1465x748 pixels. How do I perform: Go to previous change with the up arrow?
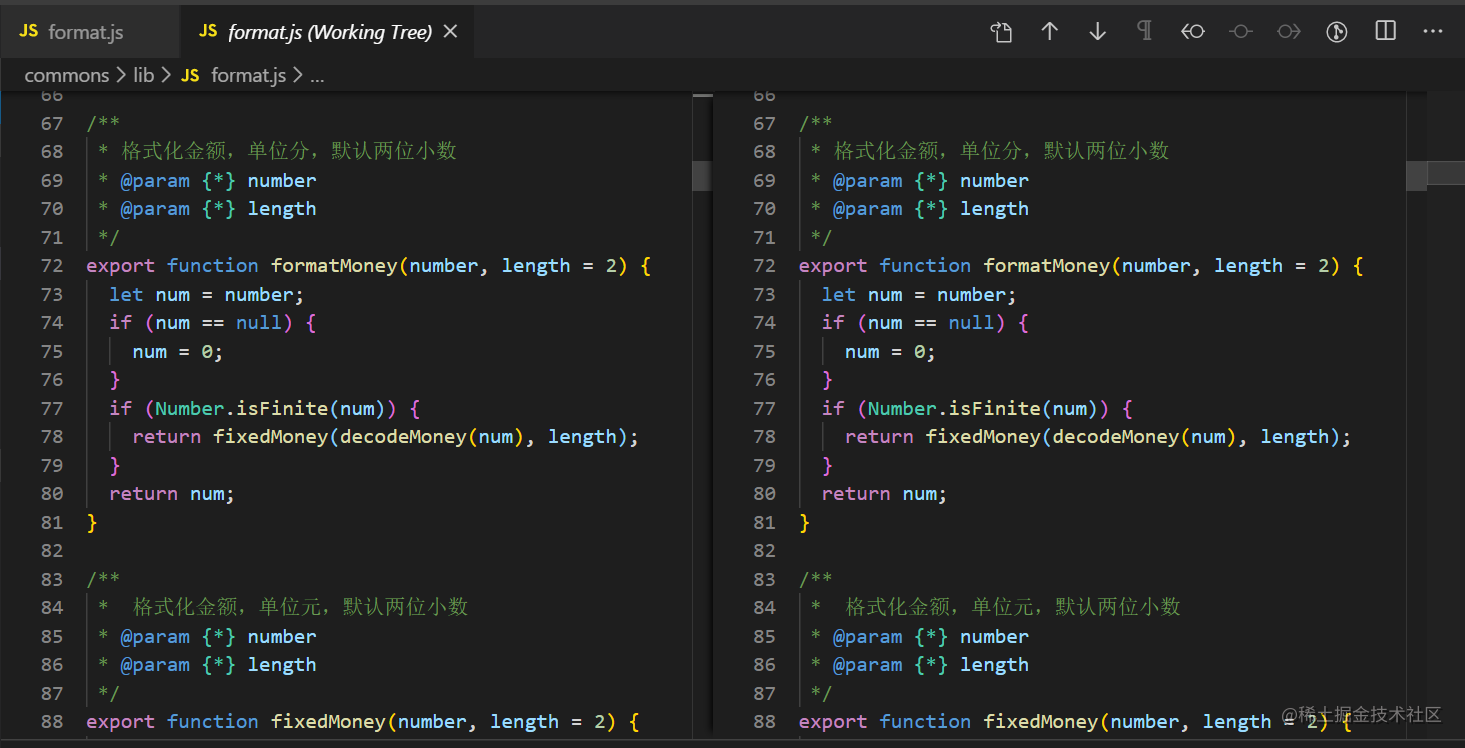pyautogui.click(x=1049, y=32)
